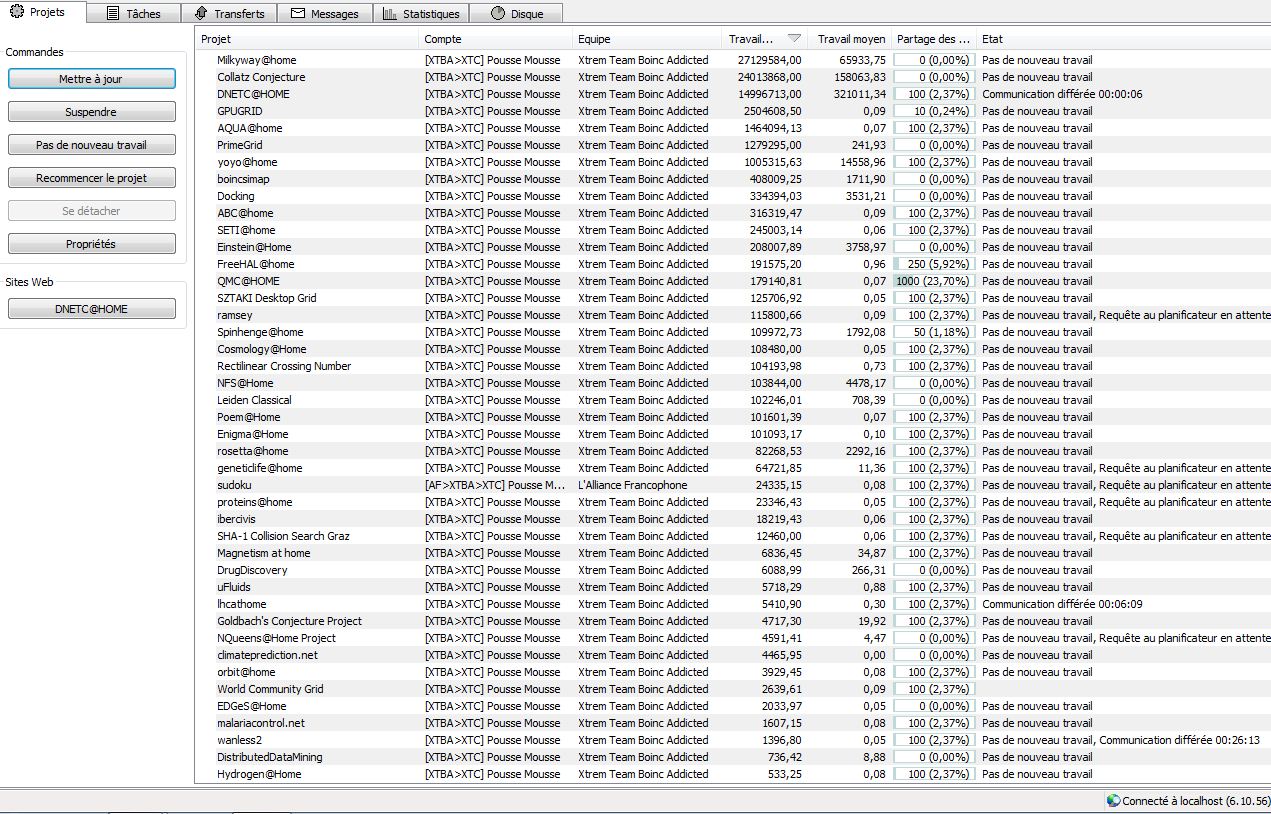This screenshot has height=814, width=1271.
Task: Select Rectilinear Crossing Number row
Action: click(x=733, y=366)
